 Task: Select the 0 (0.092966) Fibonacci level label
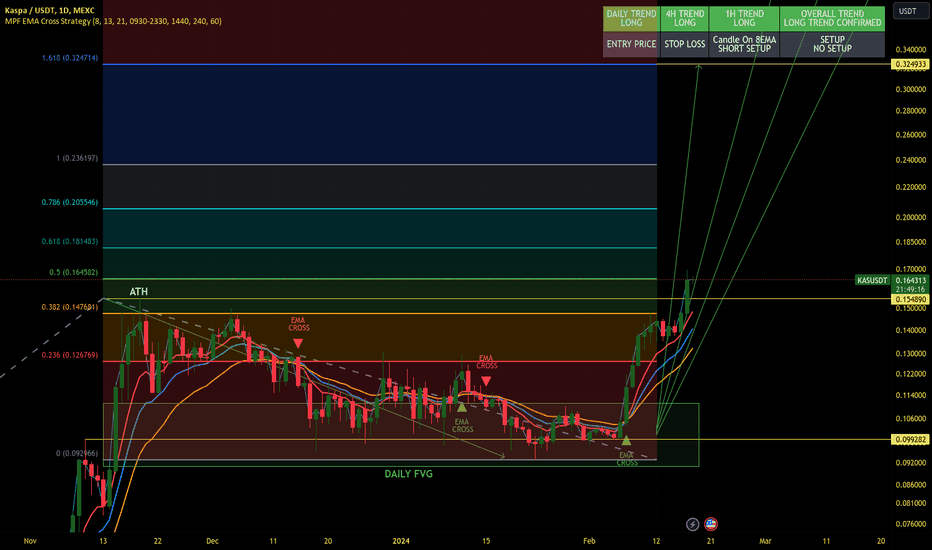77,453
